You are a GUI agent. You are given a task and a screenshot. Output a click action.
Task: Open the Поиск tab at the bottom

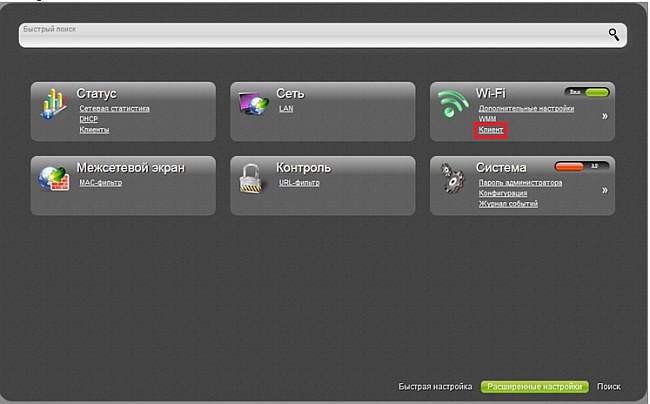click(608, 386)
